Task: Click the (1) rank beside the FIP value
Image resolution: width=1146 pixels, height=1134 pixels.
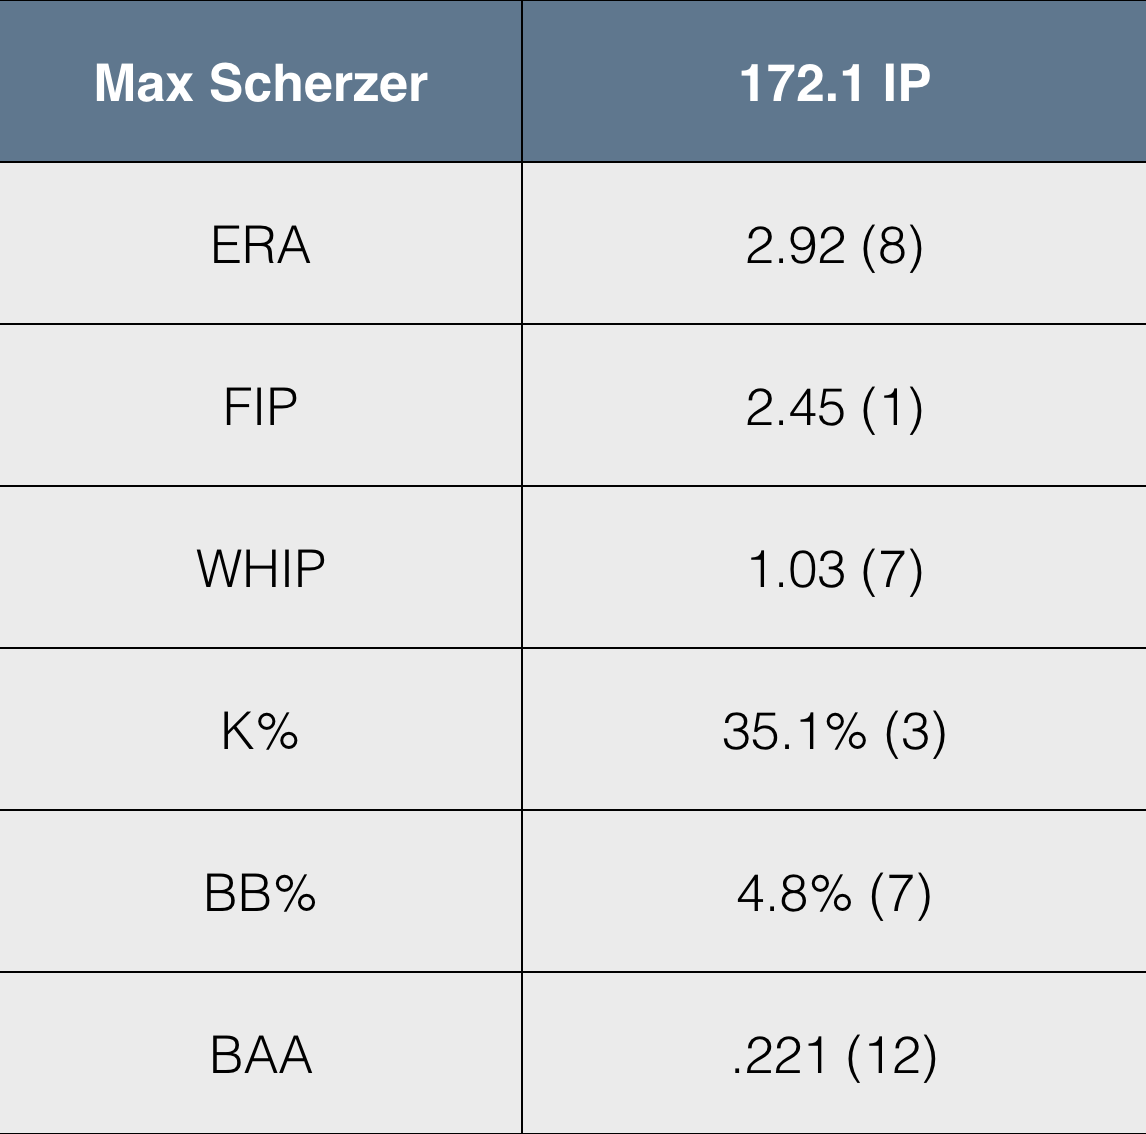Action: (x=892, y=407)
